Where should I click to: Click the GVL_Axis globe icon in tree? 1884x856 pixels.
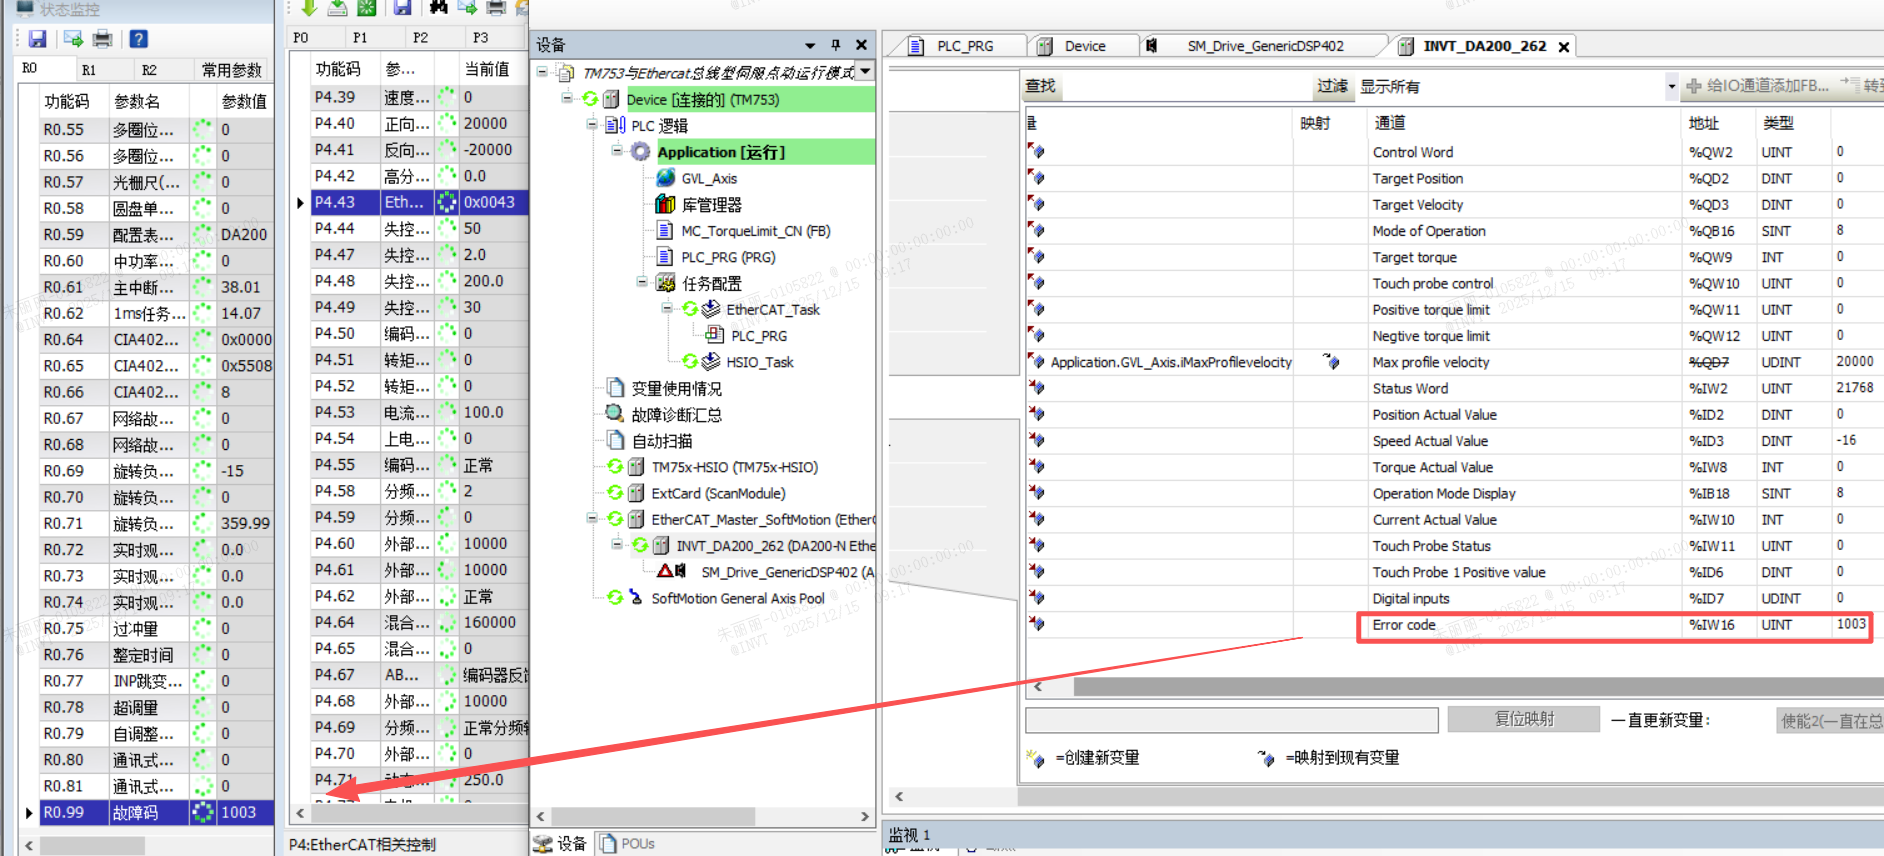tap(665, 178)
